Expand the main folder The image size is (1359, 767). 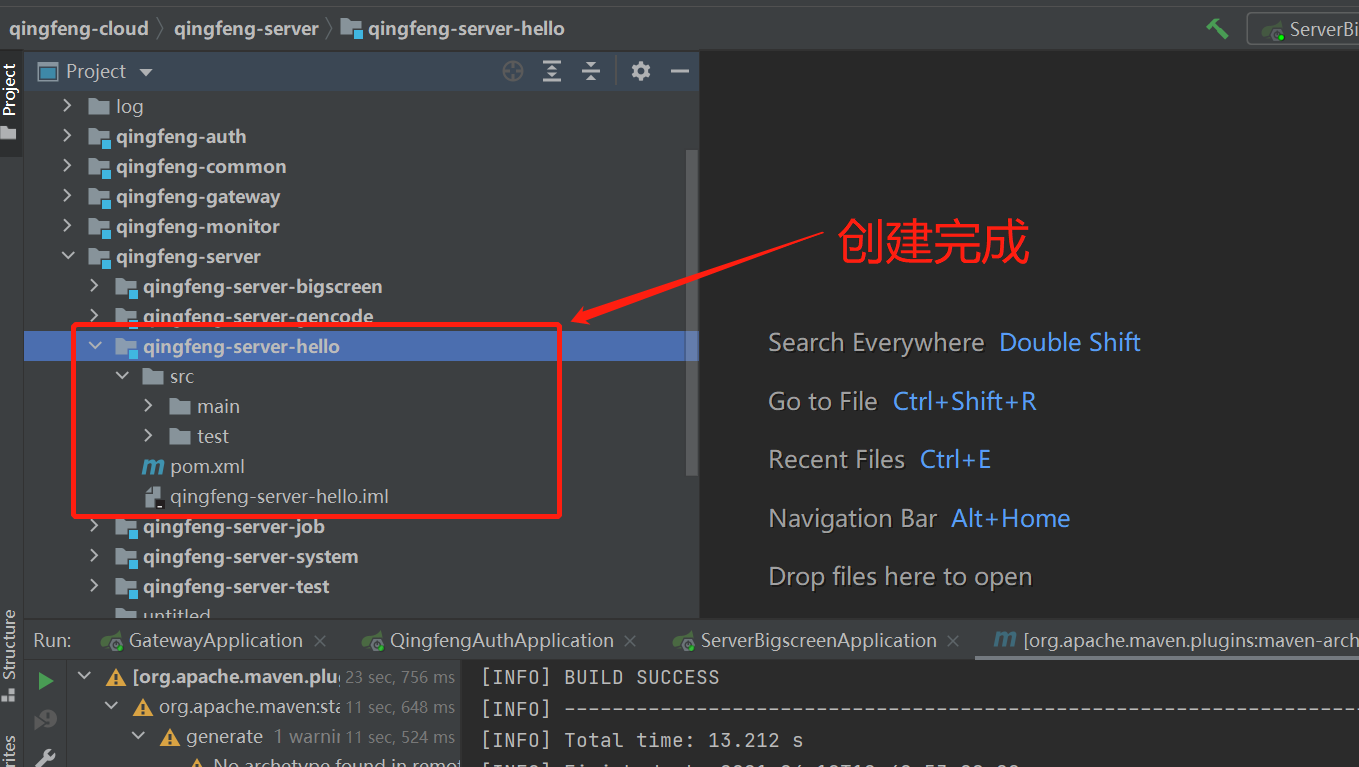coord(148,406)
